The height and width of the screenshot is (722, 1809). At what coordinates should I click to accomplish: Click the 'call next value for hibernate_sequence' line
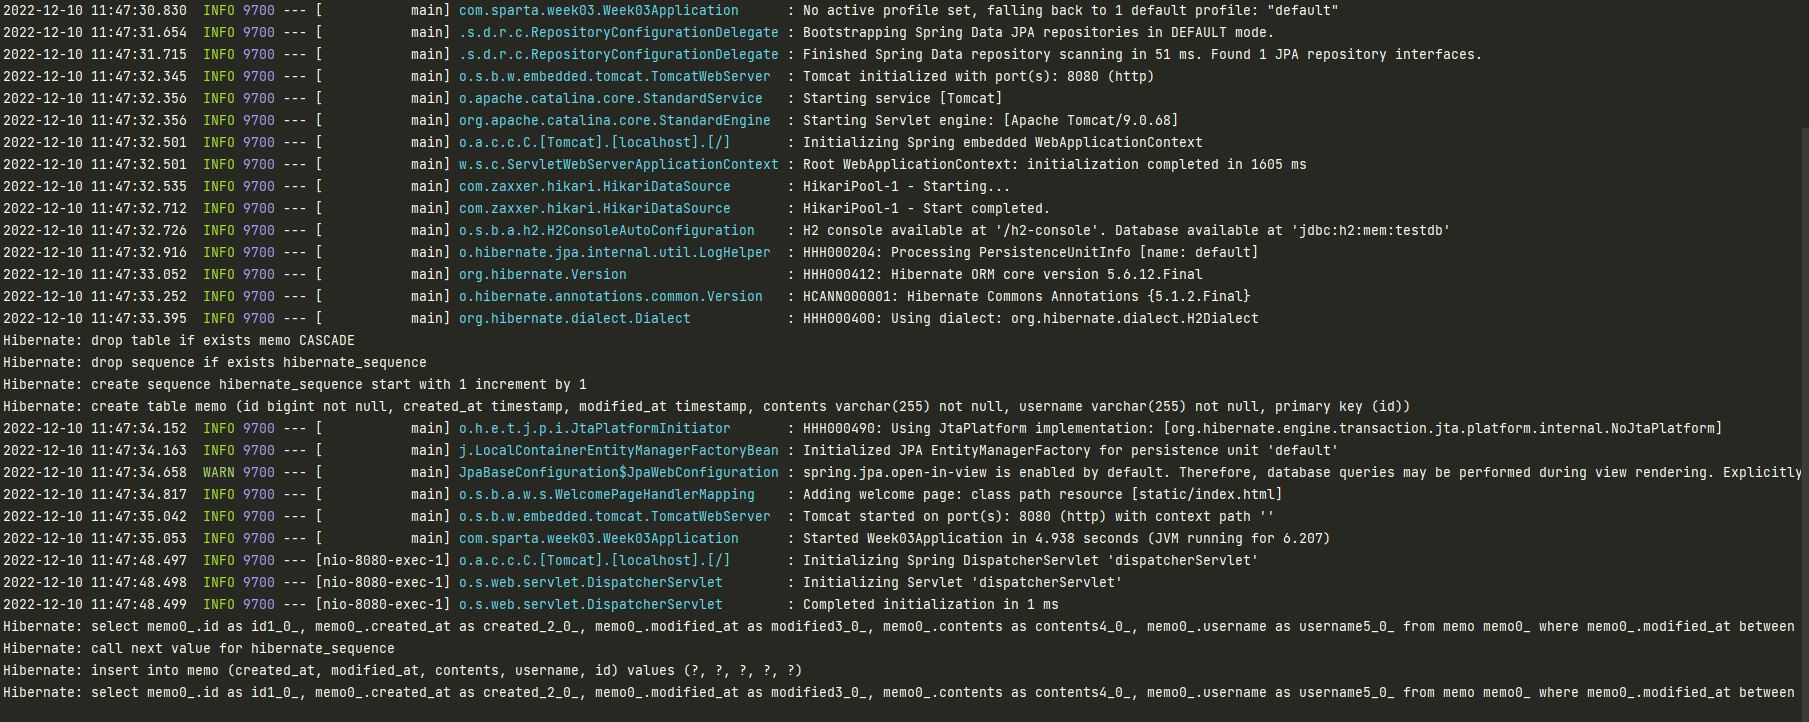point(199,648)
